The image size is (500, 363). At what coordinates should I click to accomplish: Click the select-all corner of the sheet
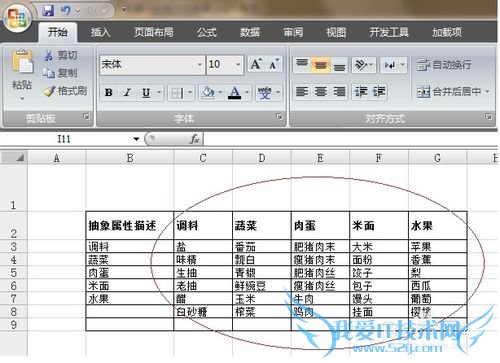pos(14,157)
